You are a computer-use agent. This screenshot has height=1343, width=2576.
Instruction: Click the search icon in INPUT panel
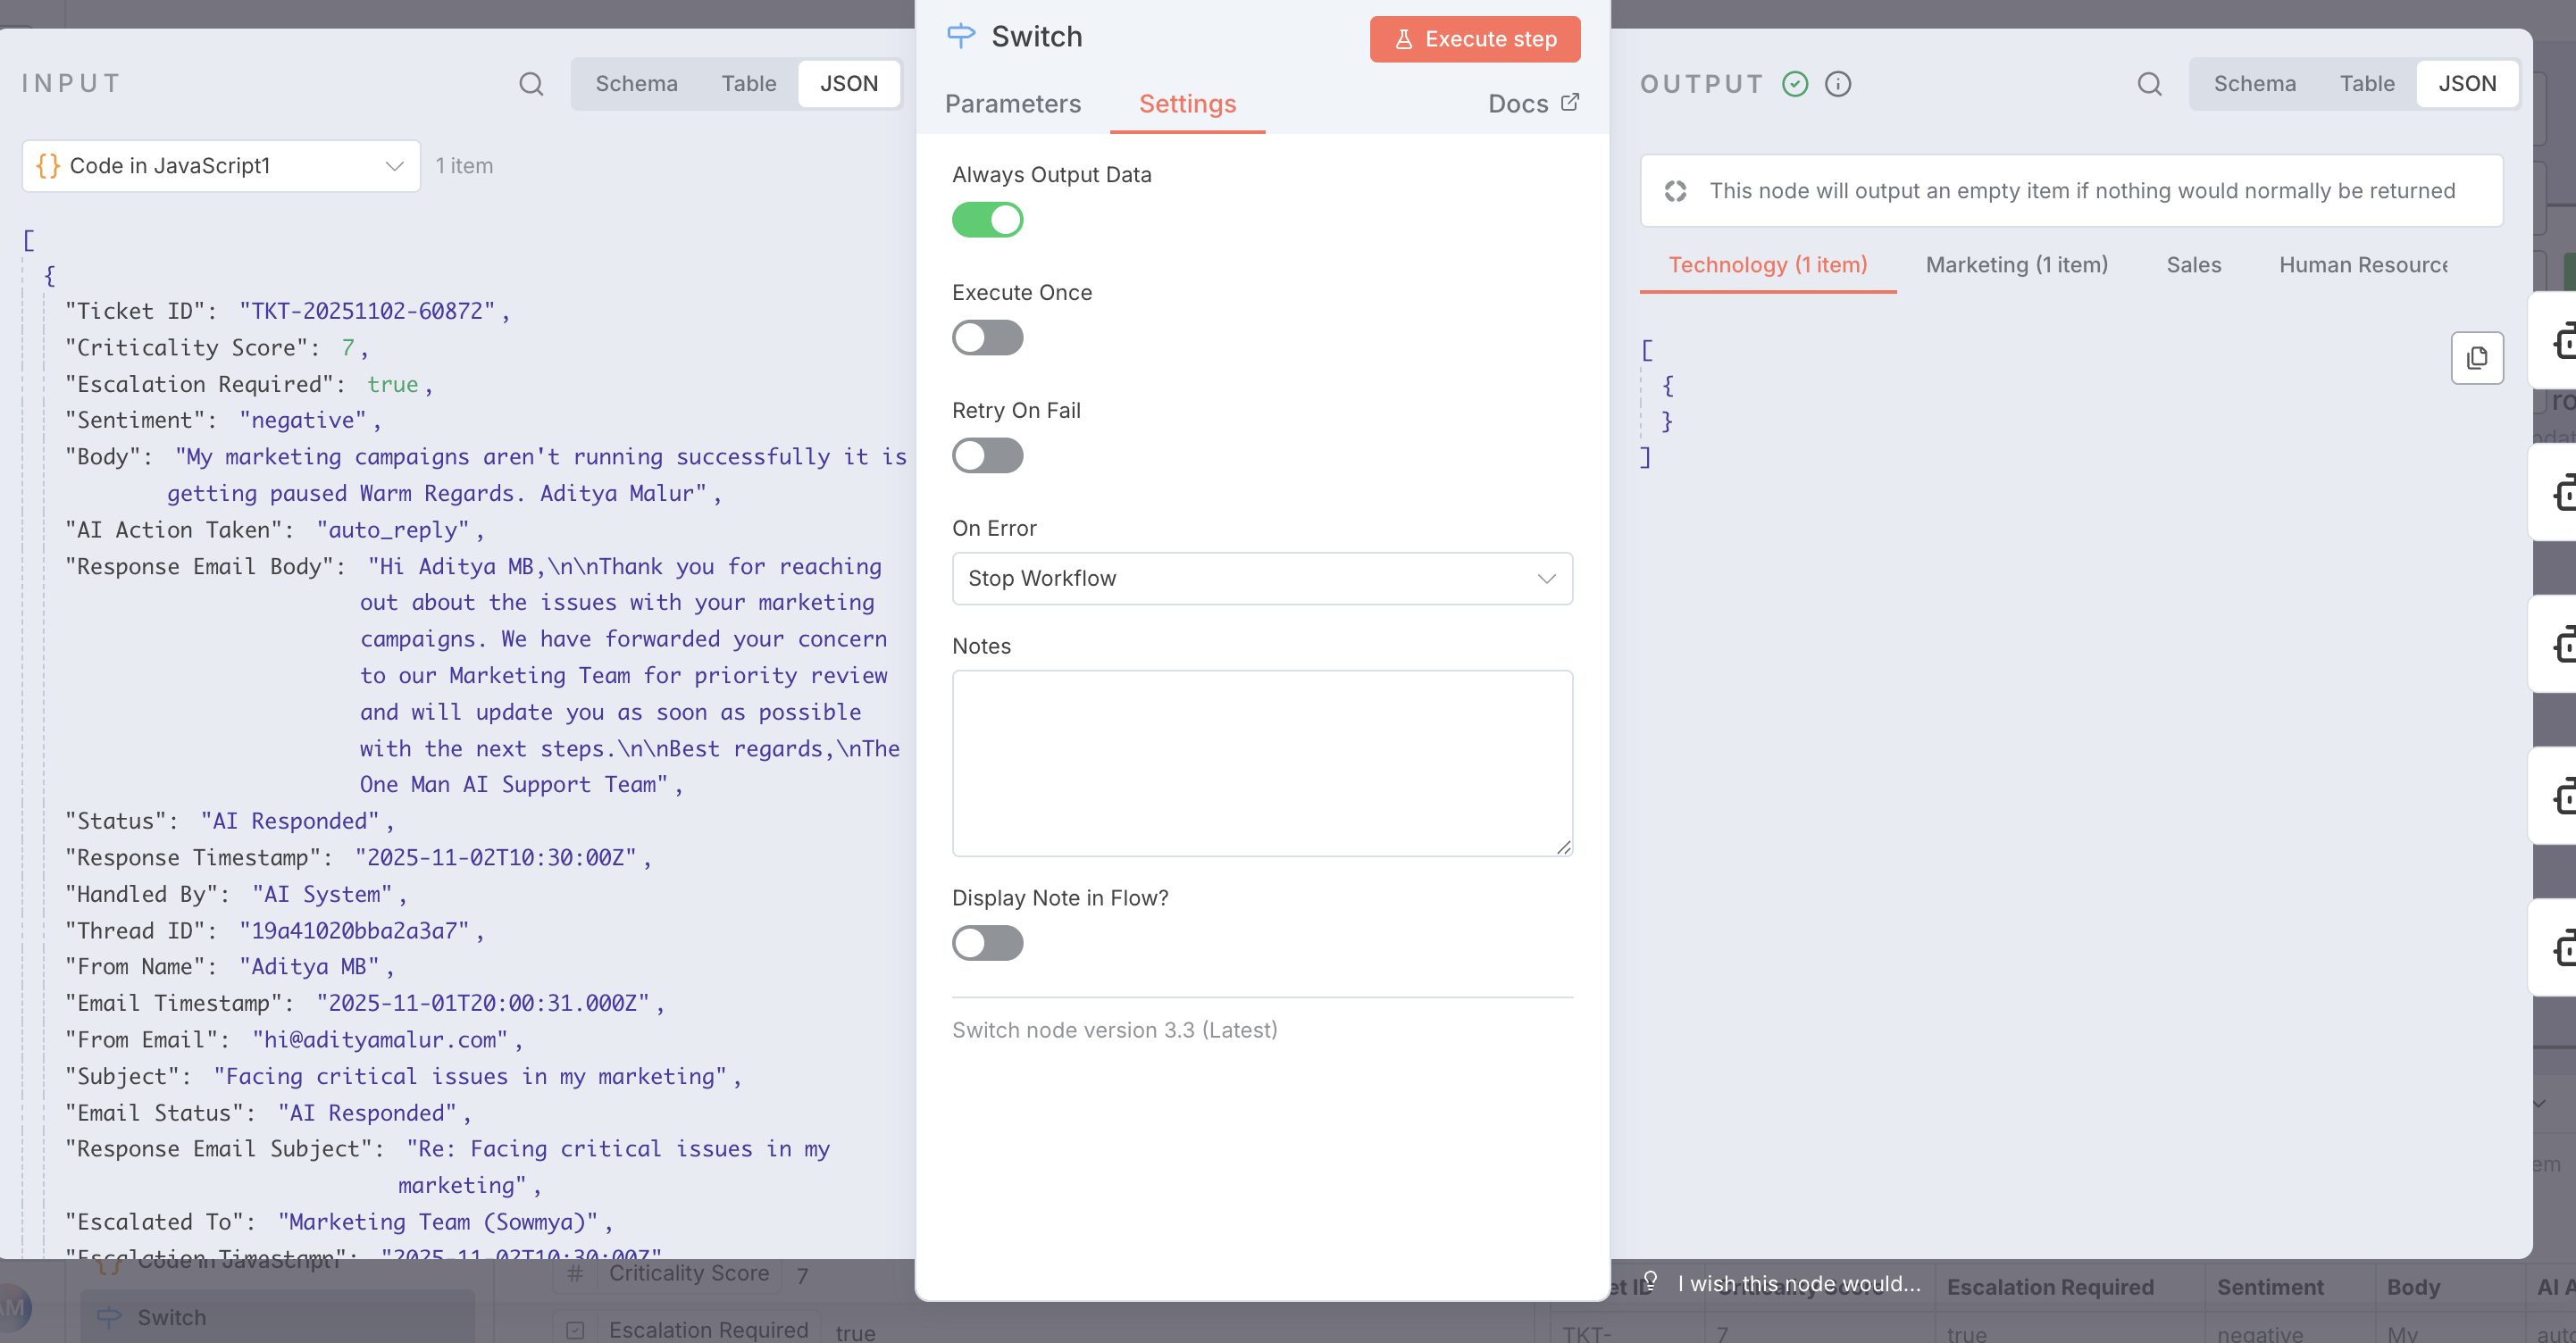(x=531, y=84)
